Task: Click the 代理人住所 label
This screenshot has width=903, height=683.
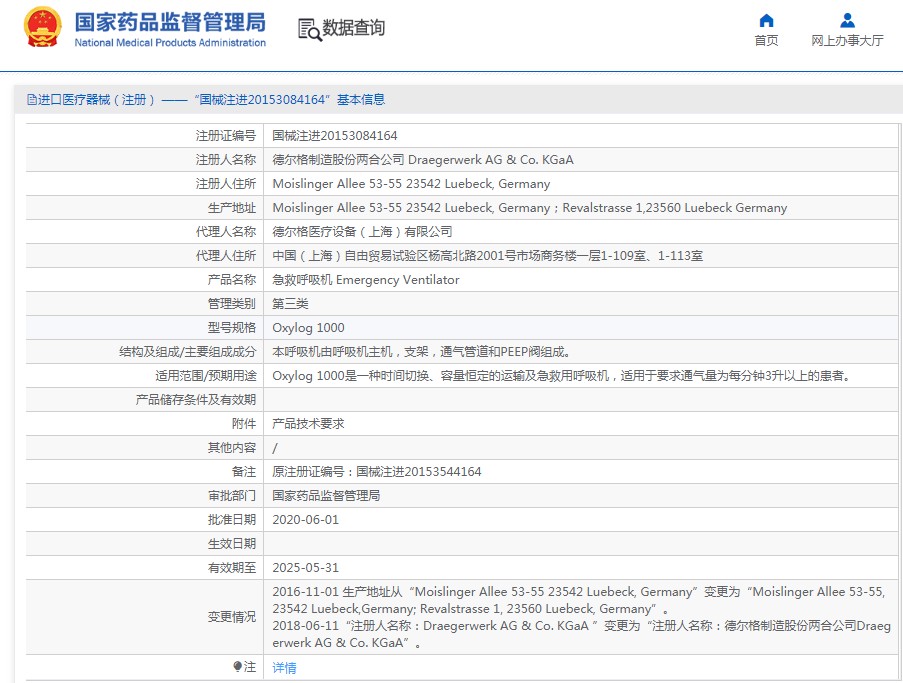Action: (x=226, y=256)
